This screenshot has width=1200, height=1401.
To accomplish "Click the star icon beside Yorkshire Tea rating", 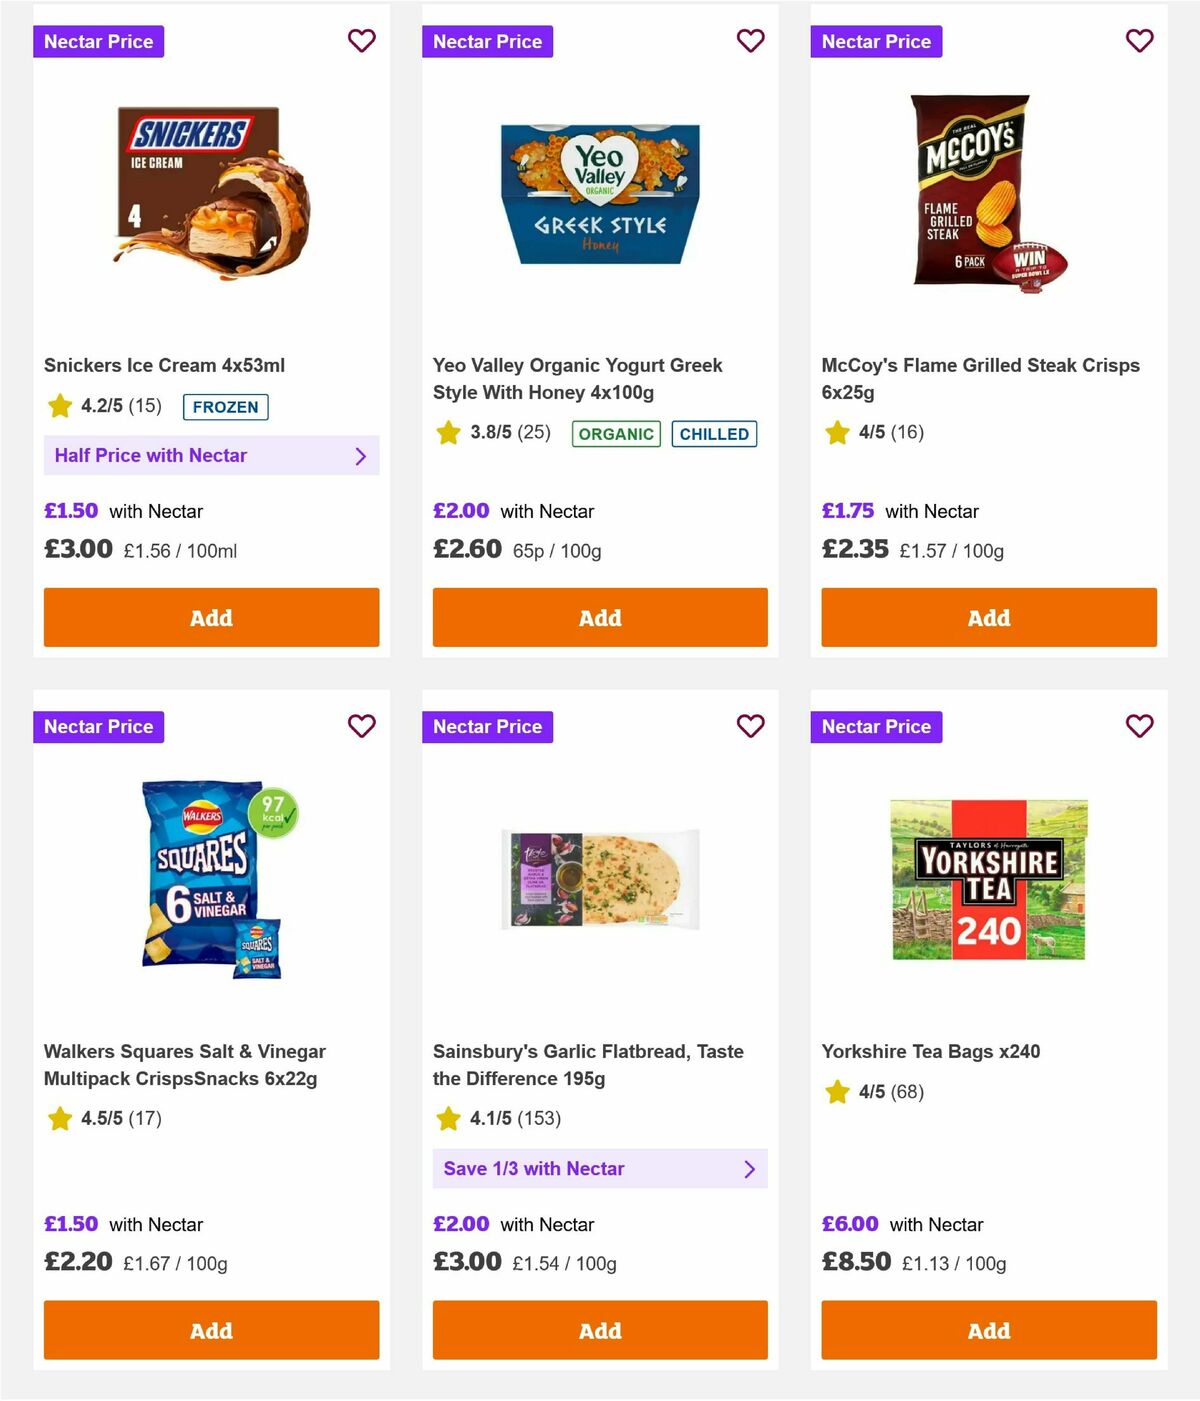I will click(837, 1092).
